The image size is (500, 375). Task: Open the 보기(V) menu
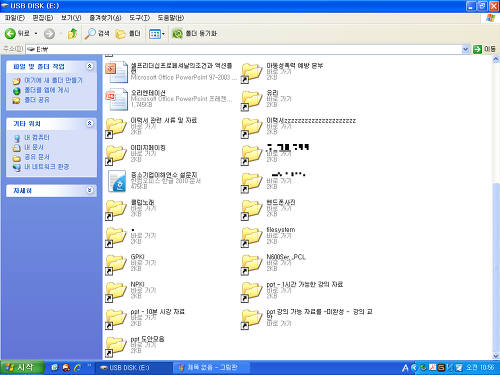[x=71, y=18]
